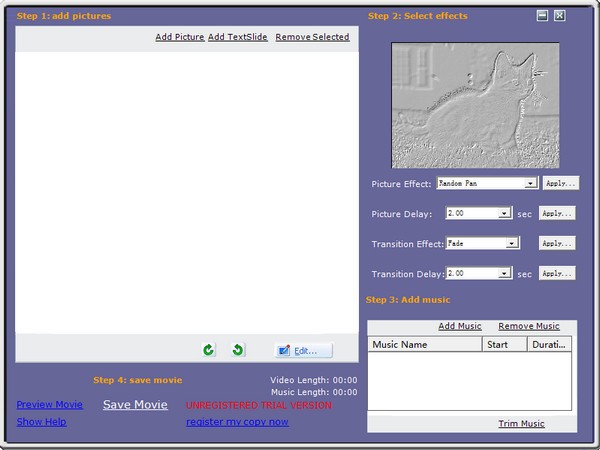Apply the Transition Delay setting
The image size is (600, 450).
pos(557,273)
